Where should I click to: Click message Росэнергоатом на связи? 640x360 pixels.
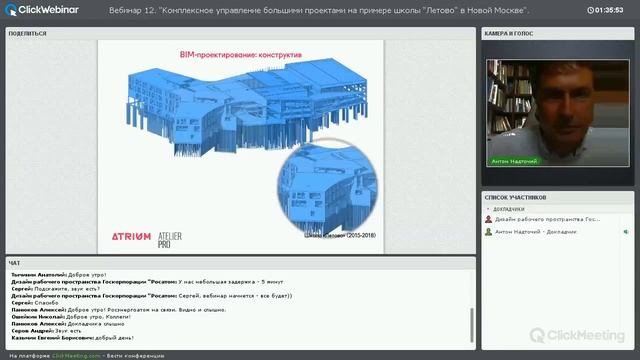click(147, 310)
